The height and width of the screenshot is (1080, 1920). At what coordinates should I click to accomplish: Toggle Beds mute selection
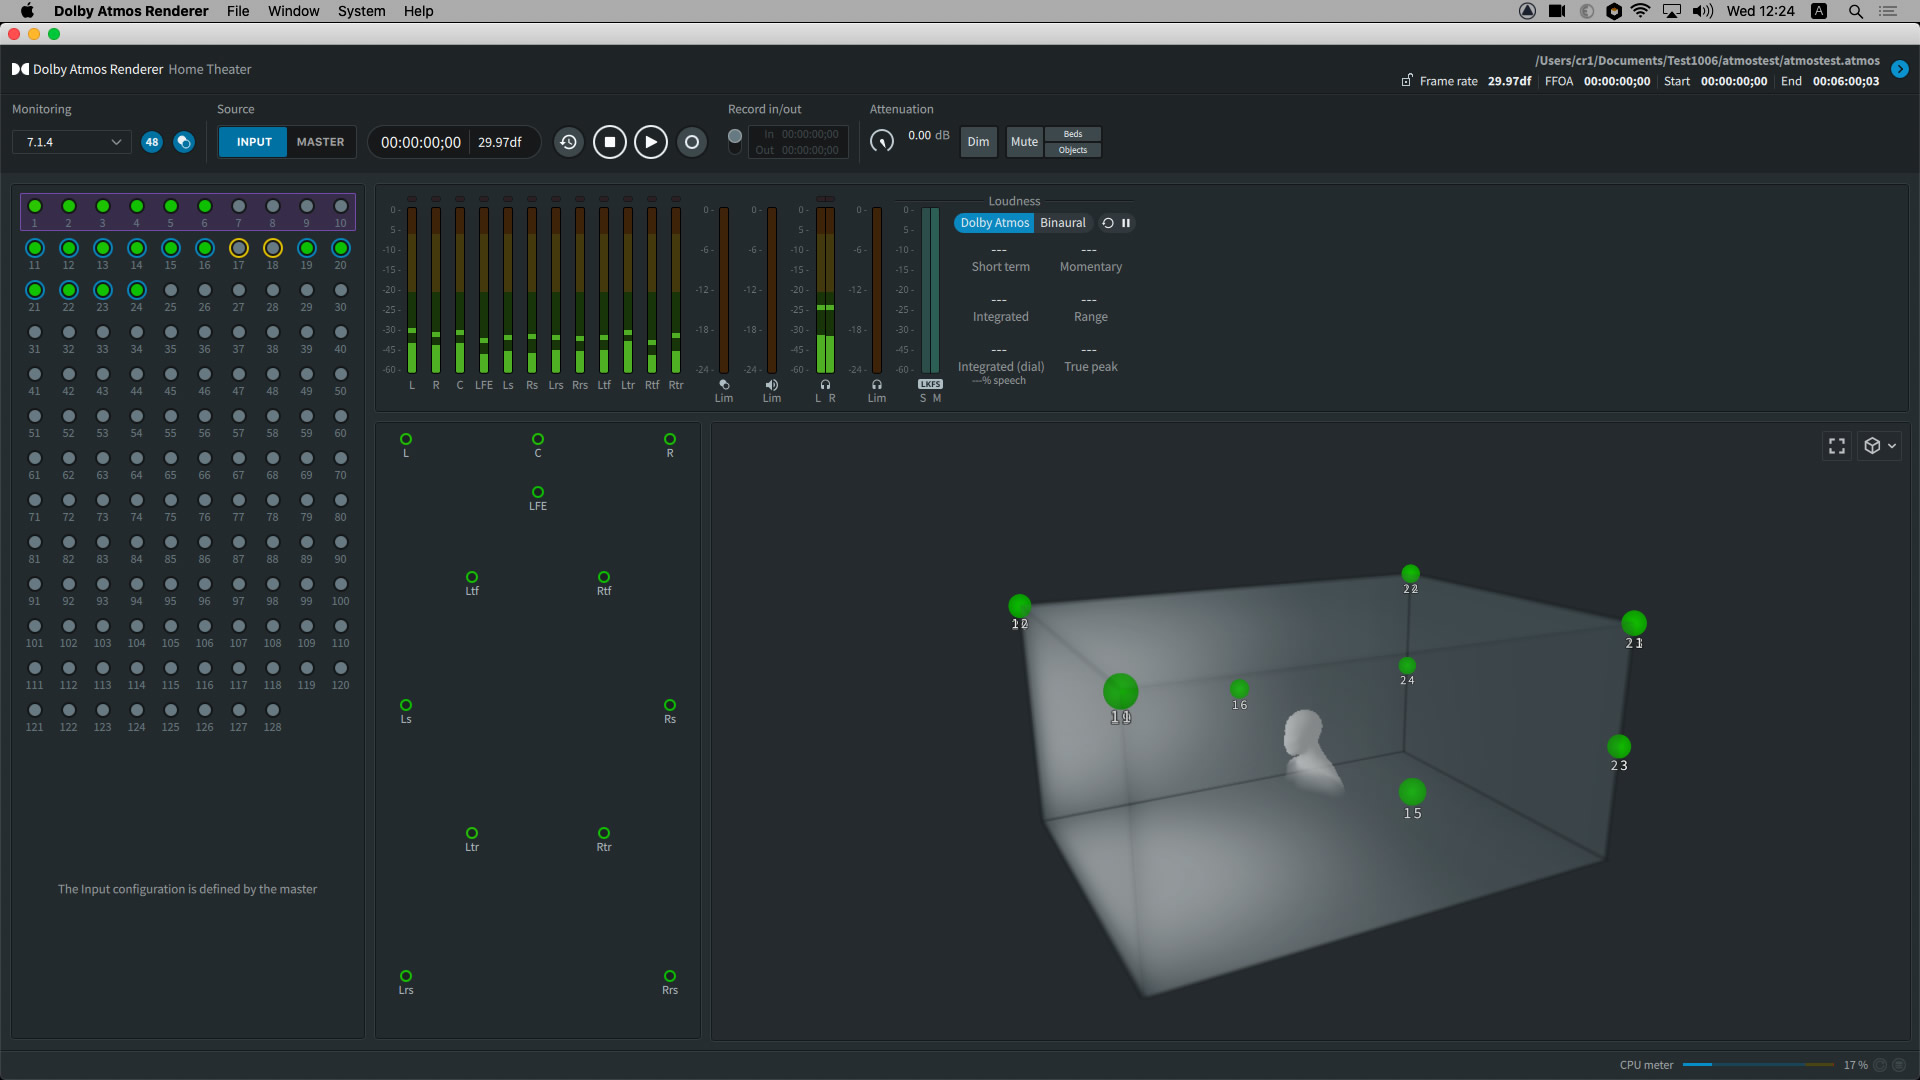[x=1073, y=134]
